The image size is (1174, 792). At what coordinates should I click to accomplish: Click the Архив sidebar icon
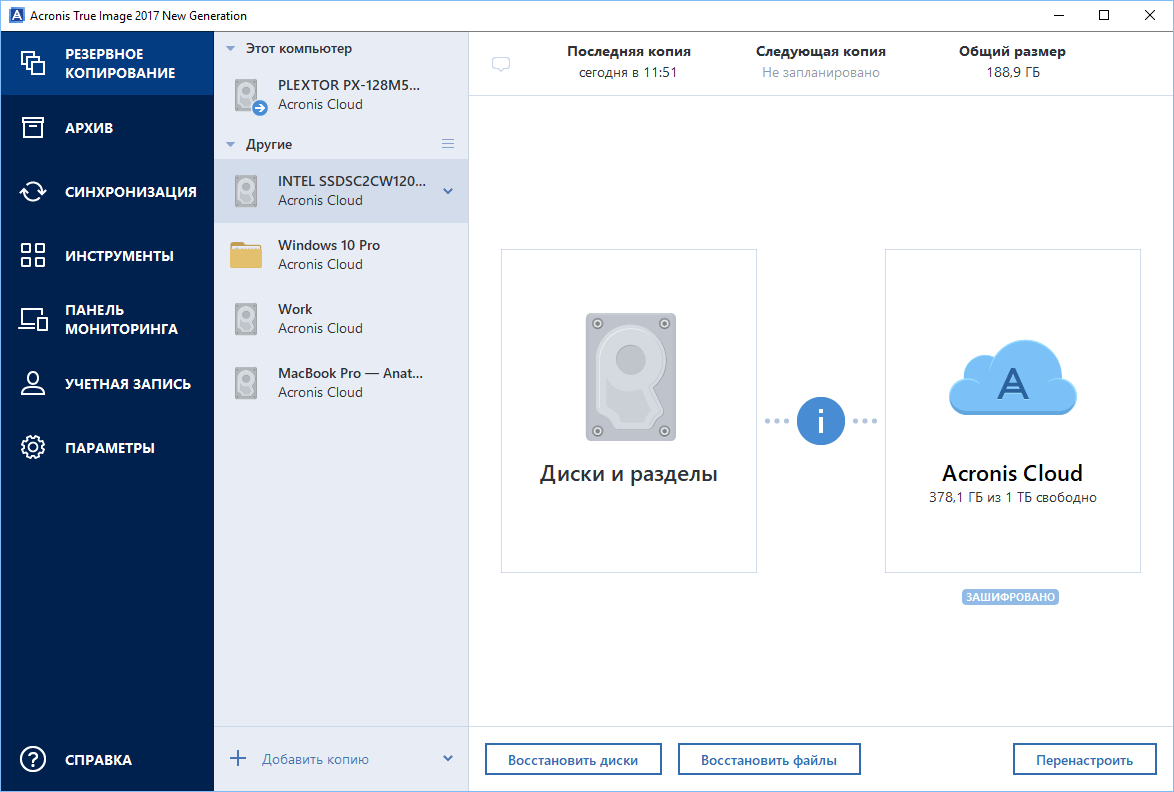(x=33, y=127)
